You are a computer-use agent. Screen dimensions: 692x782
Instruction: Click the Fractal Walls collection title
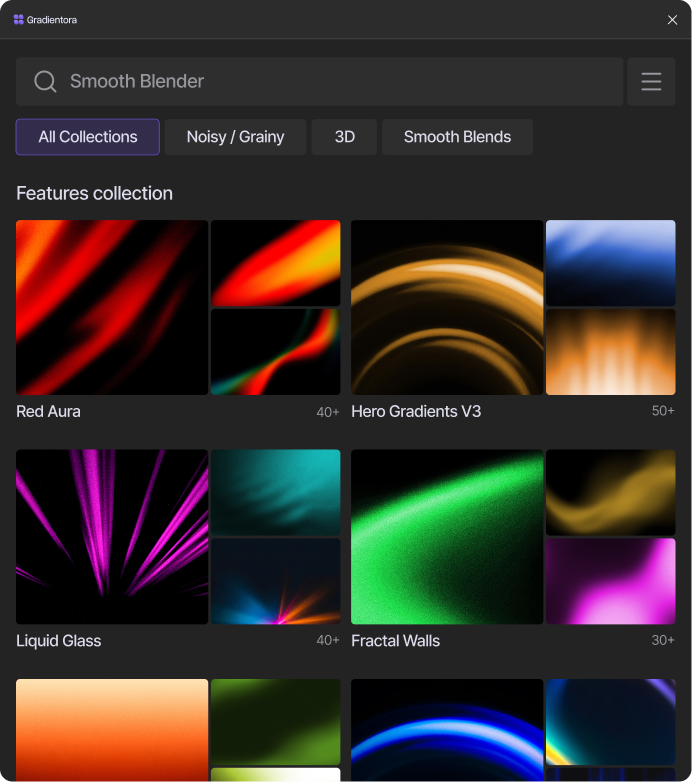395,641
